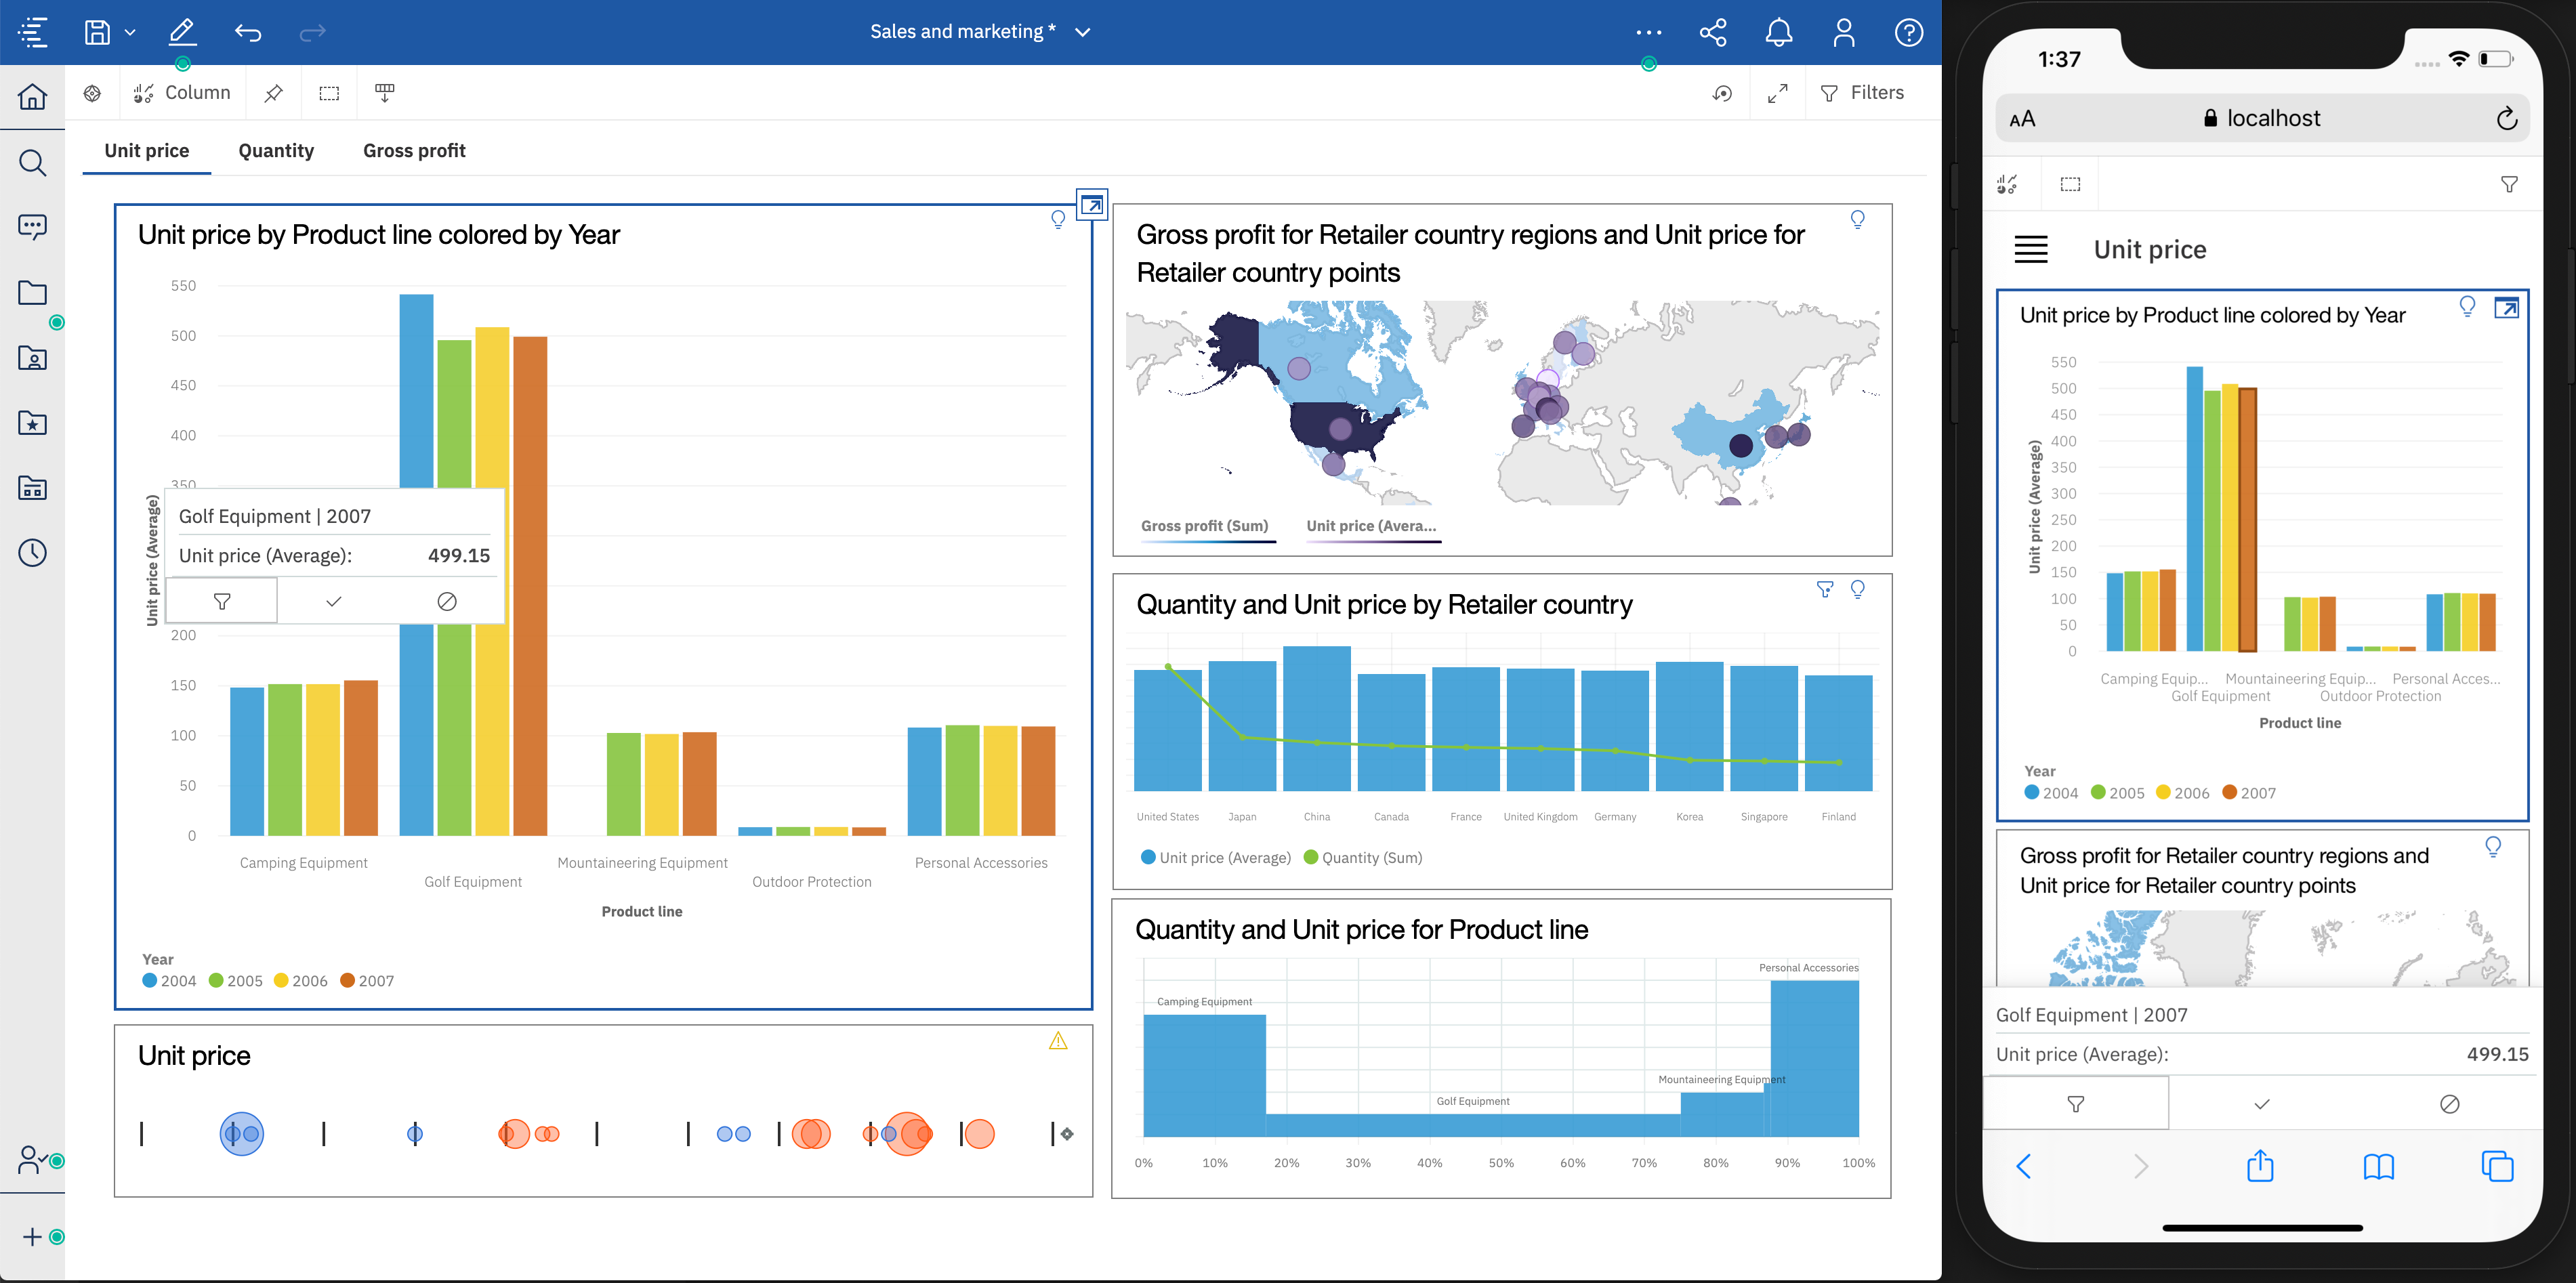The width and height of the screenshot is (2576, 1283).
Task: Click the warning triangle on Unit price widget
Action: (x=1058, y=1041)
